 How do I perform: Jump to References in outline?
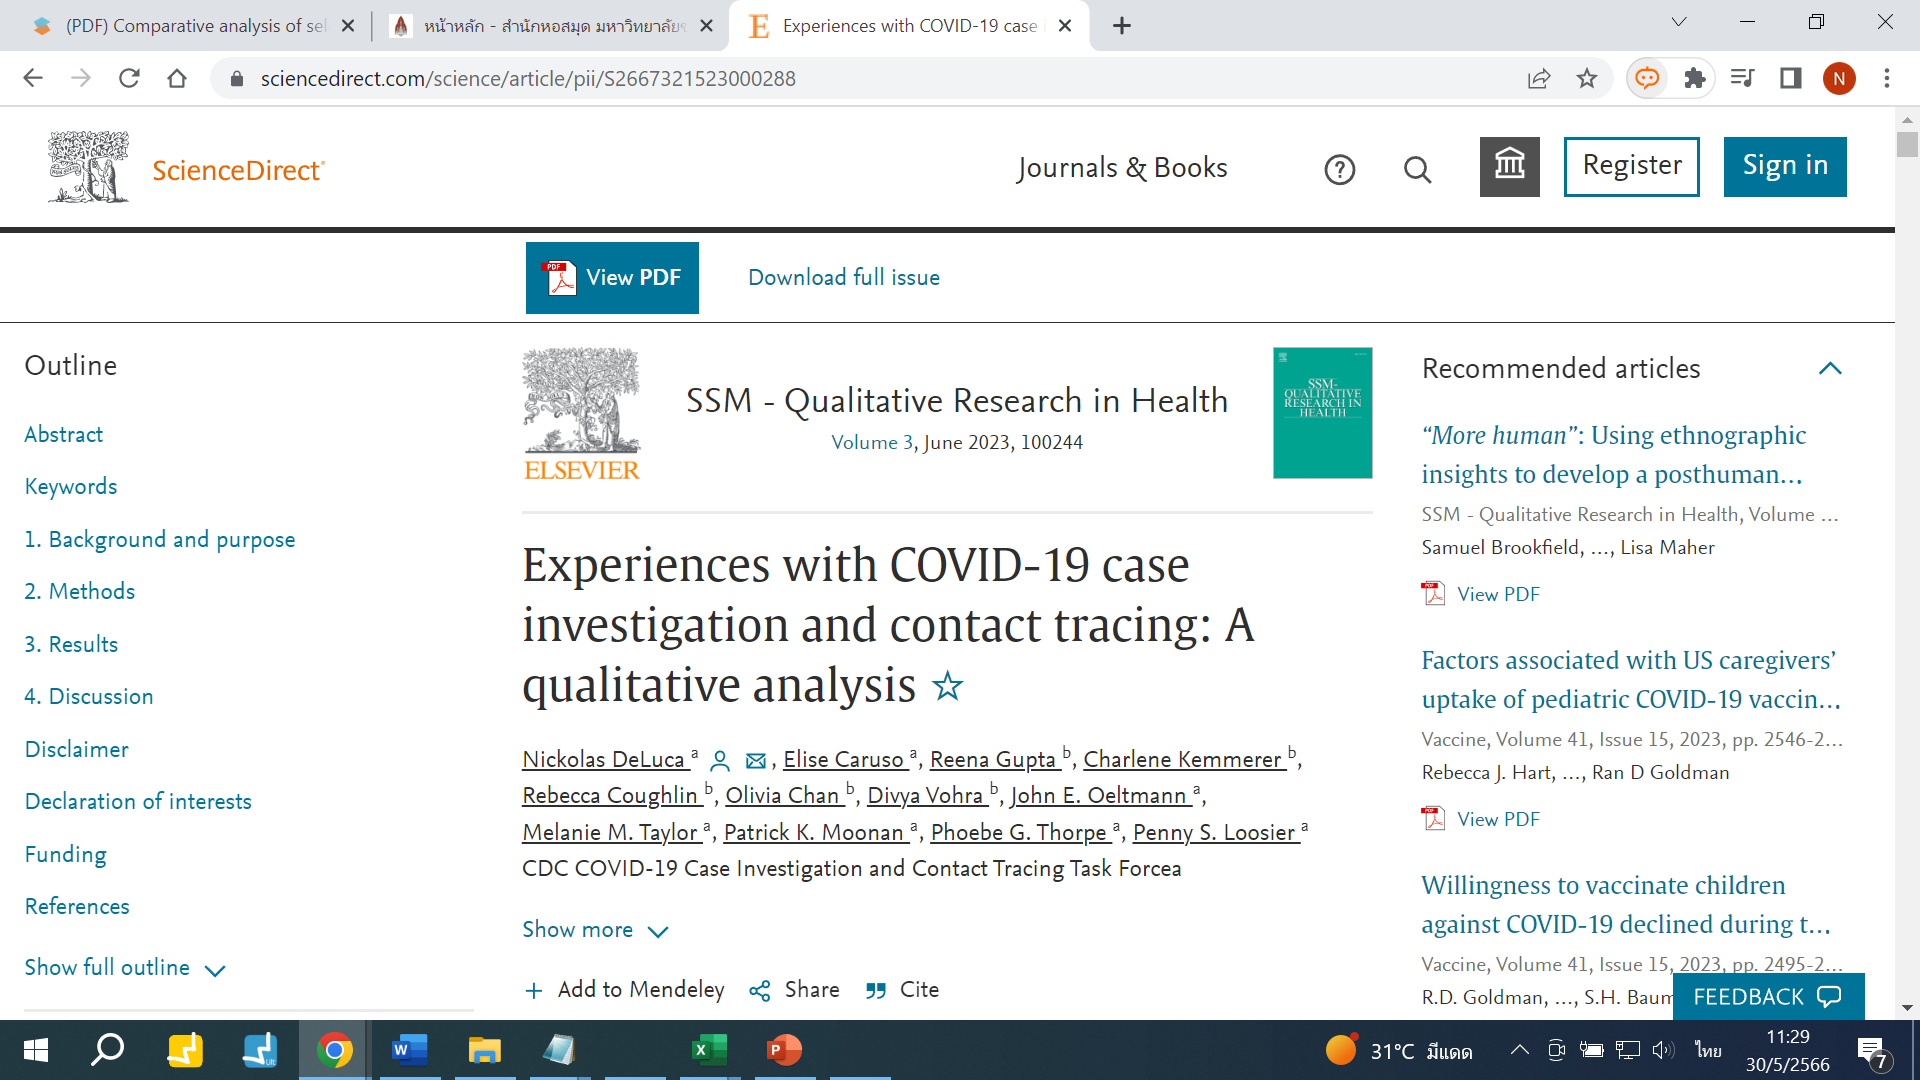[x=77, y=907]
